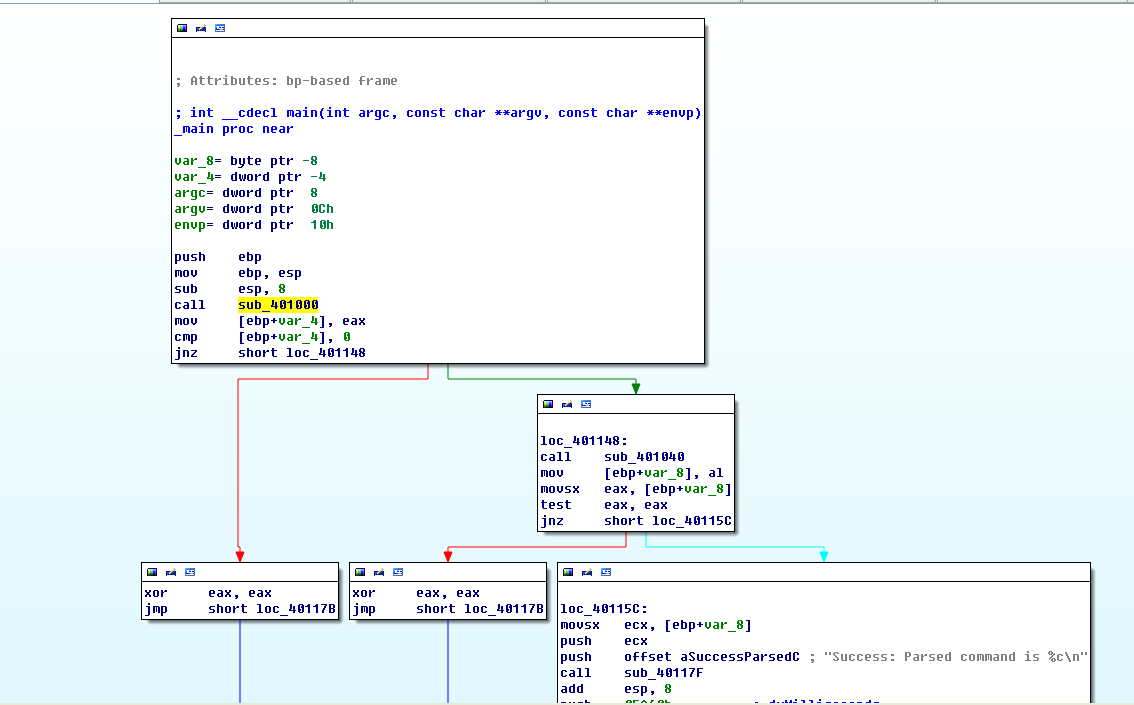The image size is (1134, 705).
Task: Select the "push ecx" instruction
Action: point(604,641)
